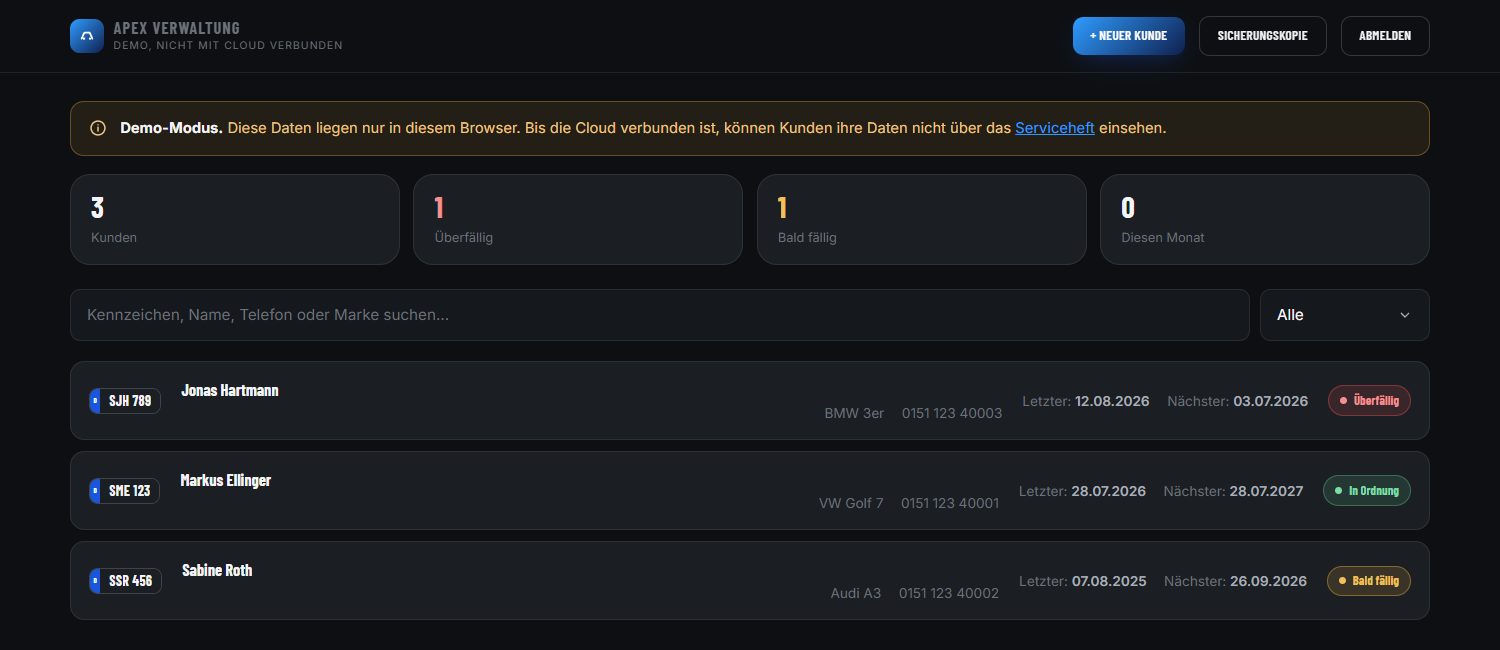Click the Überfällig status badge for Jonas Hartmann

pyautogui.click(x=1369, y=401)
